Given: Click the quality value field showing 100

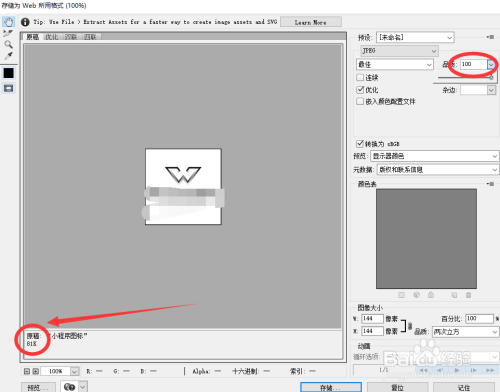Looking at the screenshot, I should tap(474, 64).
